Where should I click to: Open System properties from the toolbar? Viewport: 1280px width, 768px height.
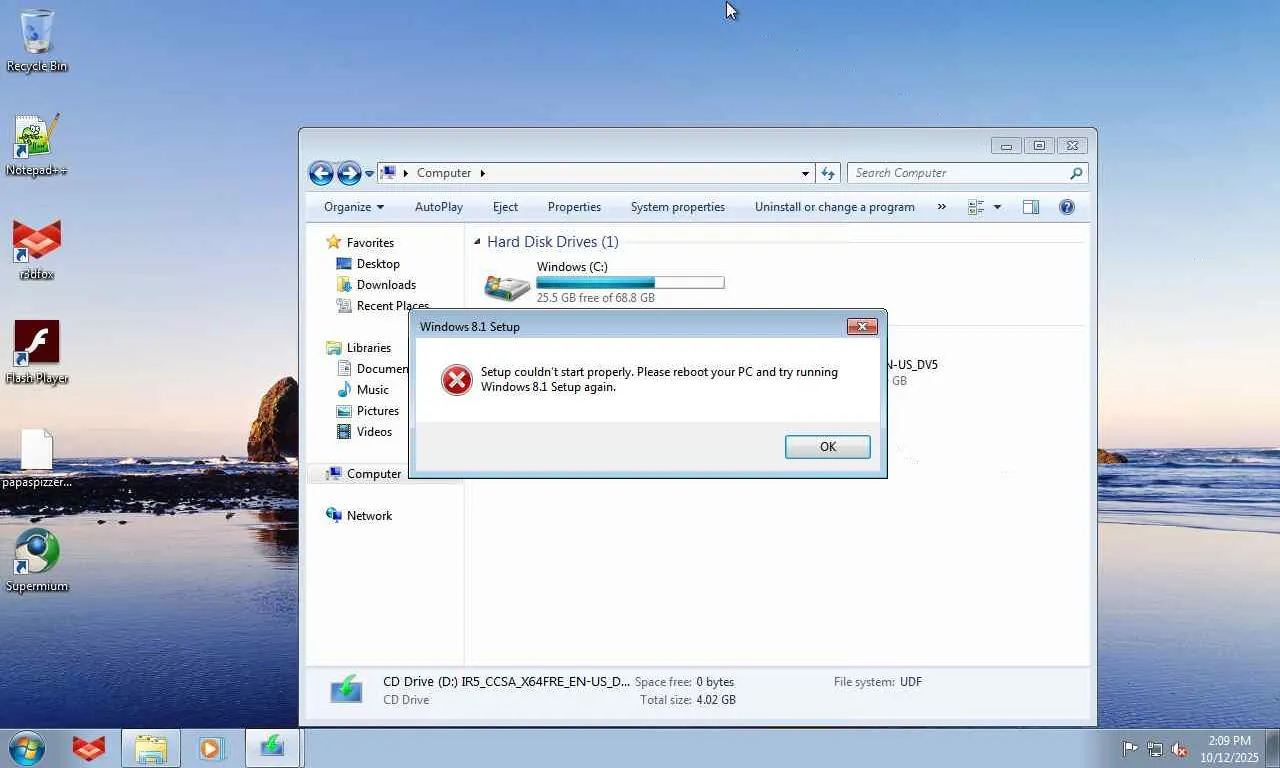click(x=678, y=207)
